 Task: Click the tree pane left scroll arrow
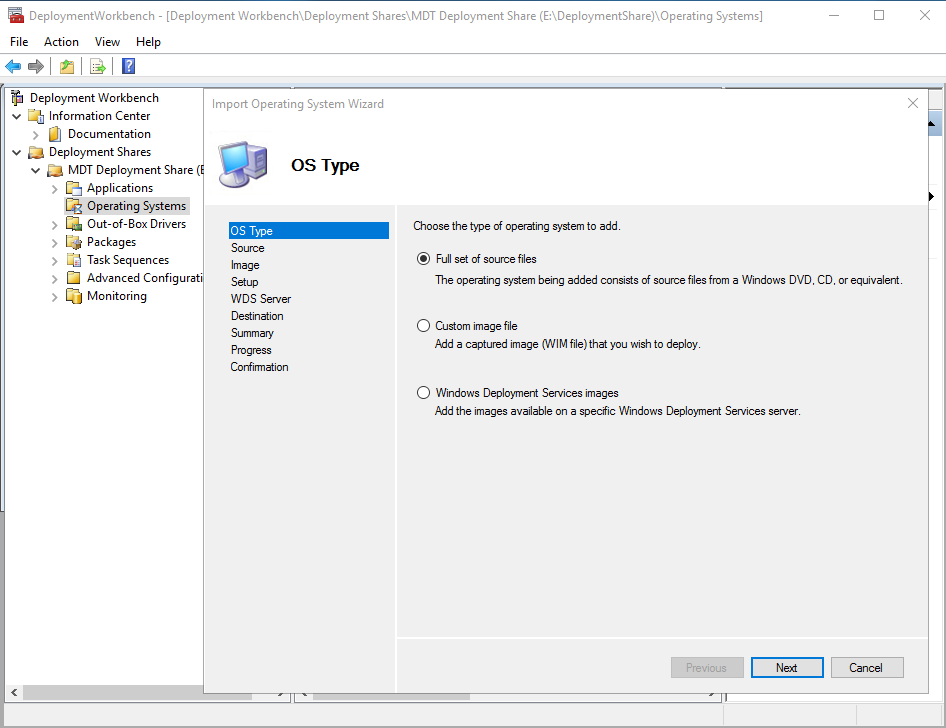tap(14, 692)
